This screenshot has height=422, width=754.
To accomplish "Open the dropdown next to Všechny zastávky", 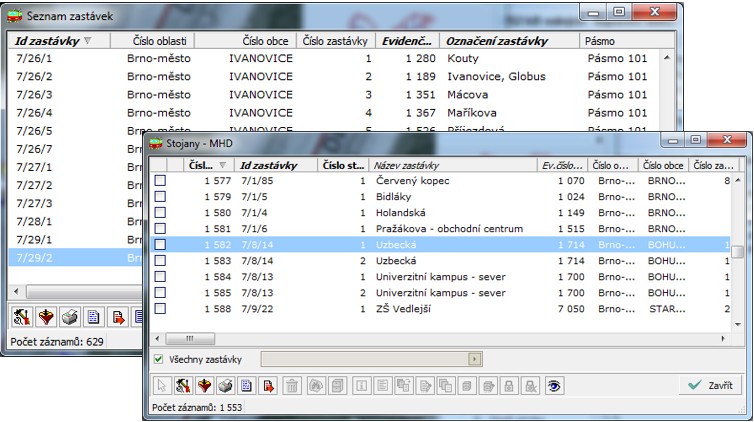I will click(x=475, y=358).
